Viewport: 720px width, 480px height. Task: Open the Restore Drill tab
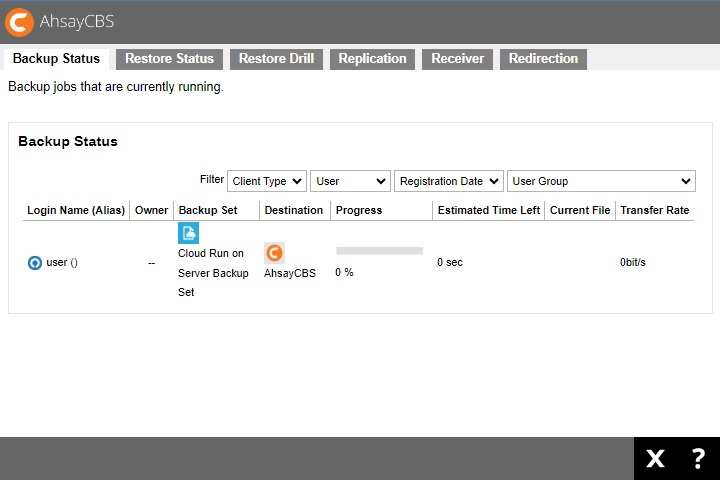[276, 59]
